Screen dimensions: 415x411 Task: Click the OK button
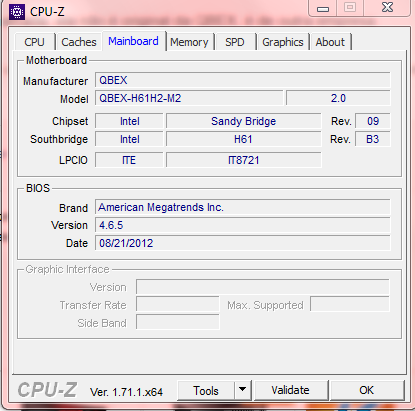point(367,390)
